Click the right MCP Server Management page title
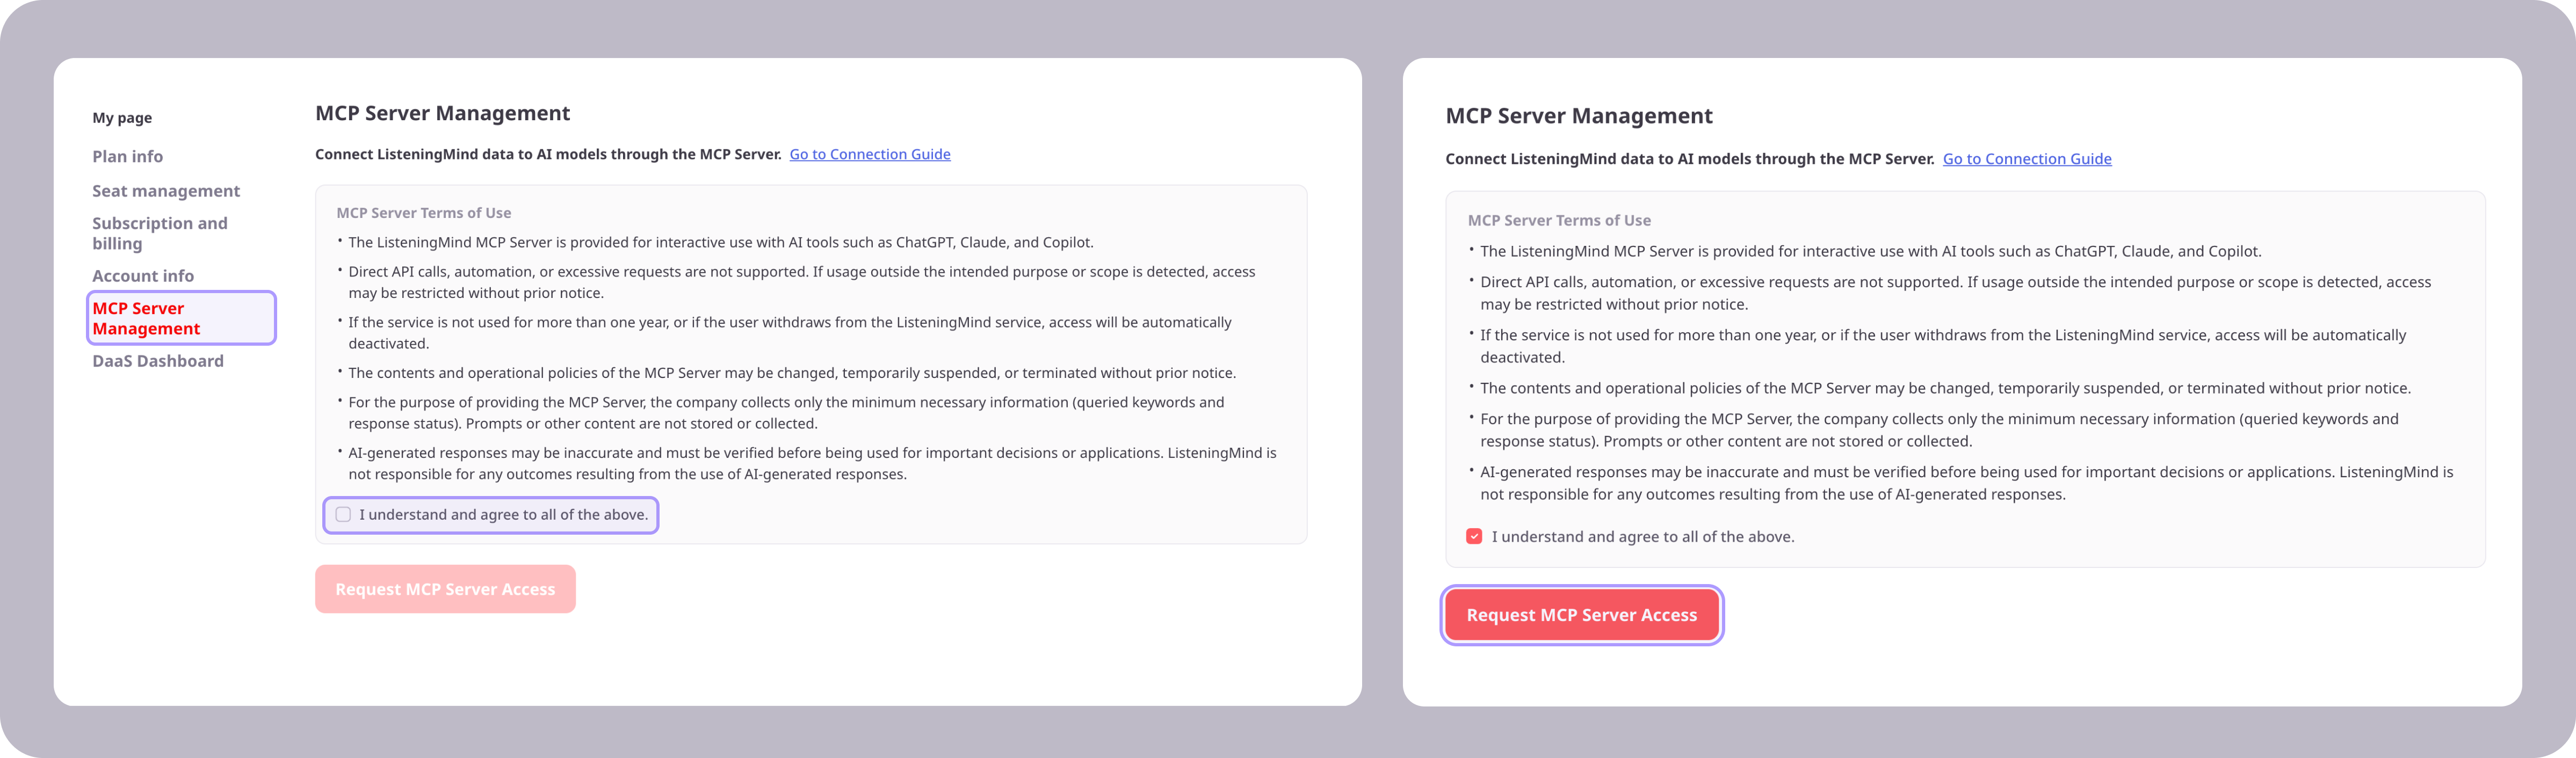This screenshot has width=2576, height=758. coord(1579,116)
